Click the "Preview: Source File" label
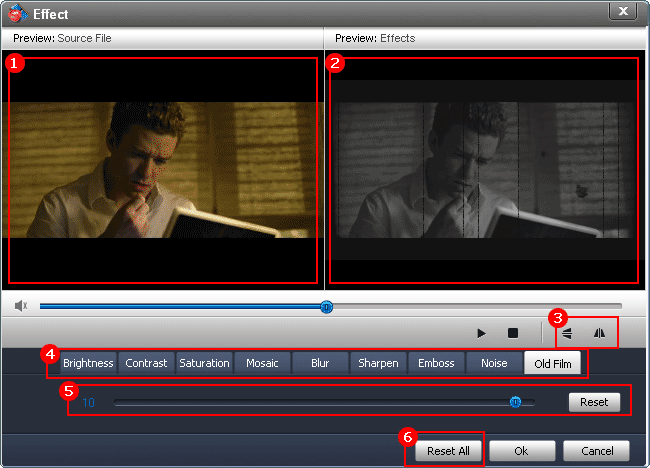This screenshot has height=468, width=650. [x=62, y=38]
